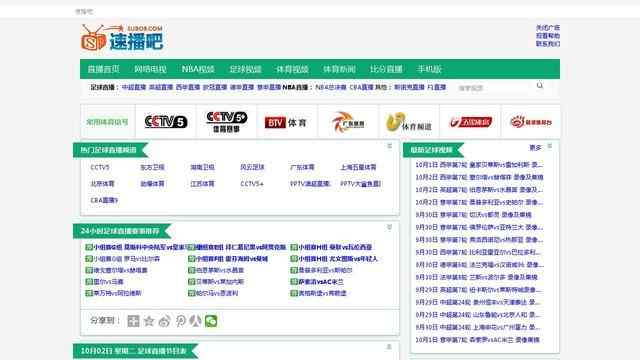Open the CBA直播 link in the sub-nav

tap(361, 87)
